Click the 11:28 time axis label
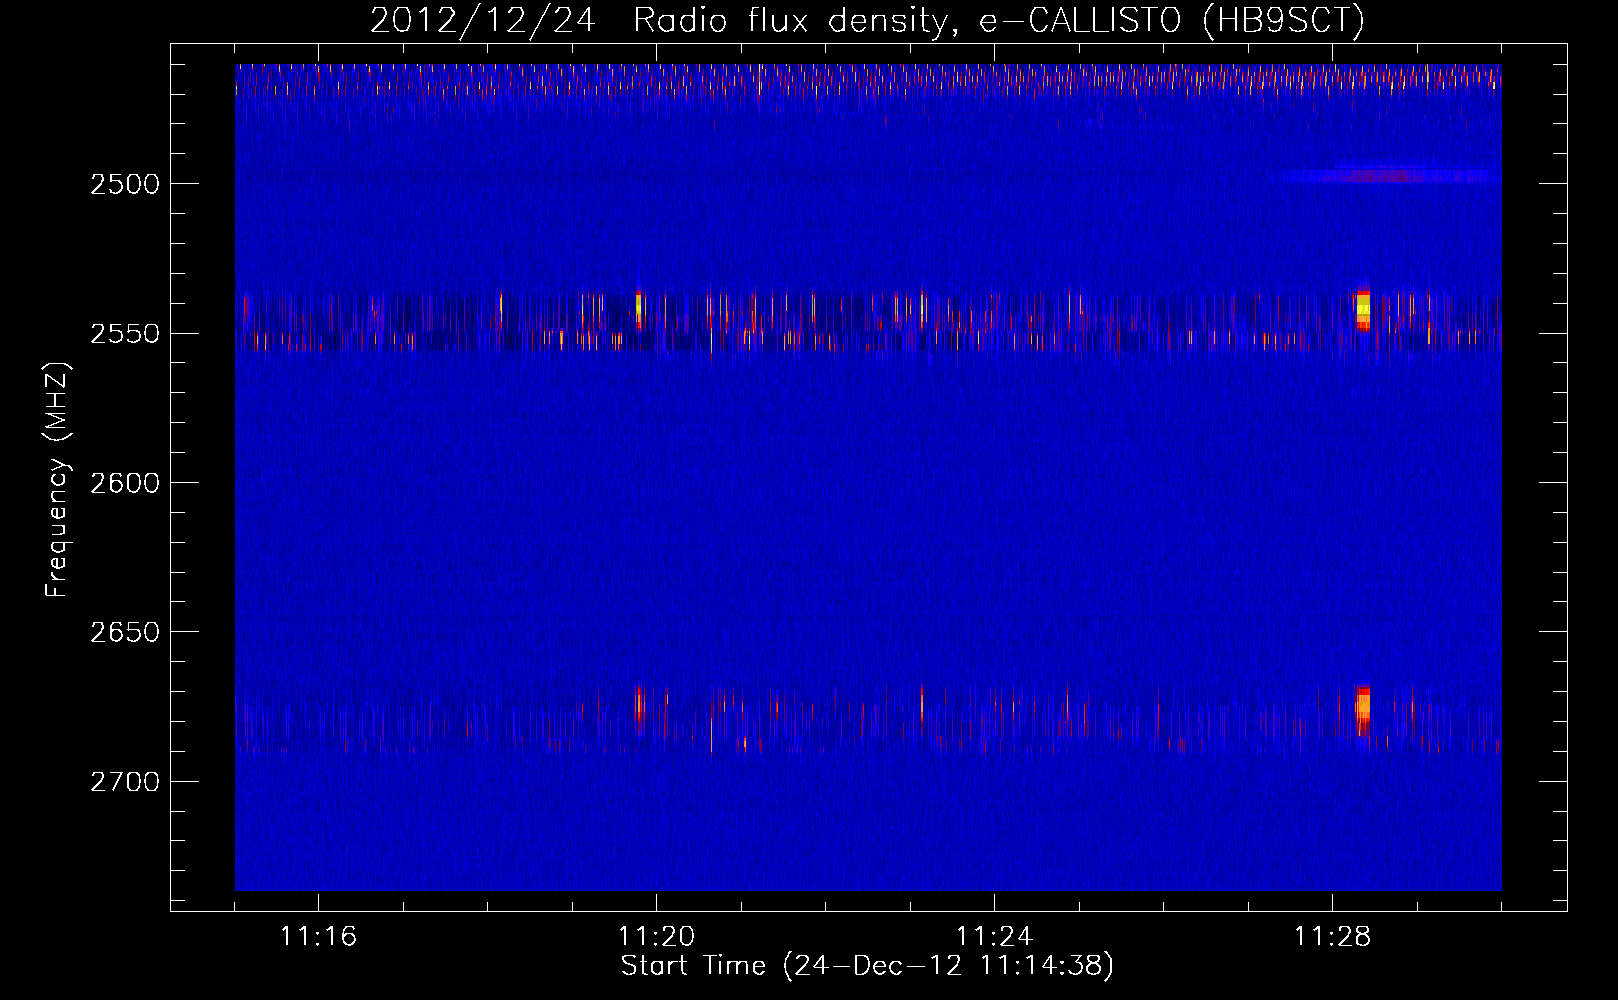The height and width of the screenshot is (1000, 1618). pos(1332,936)
